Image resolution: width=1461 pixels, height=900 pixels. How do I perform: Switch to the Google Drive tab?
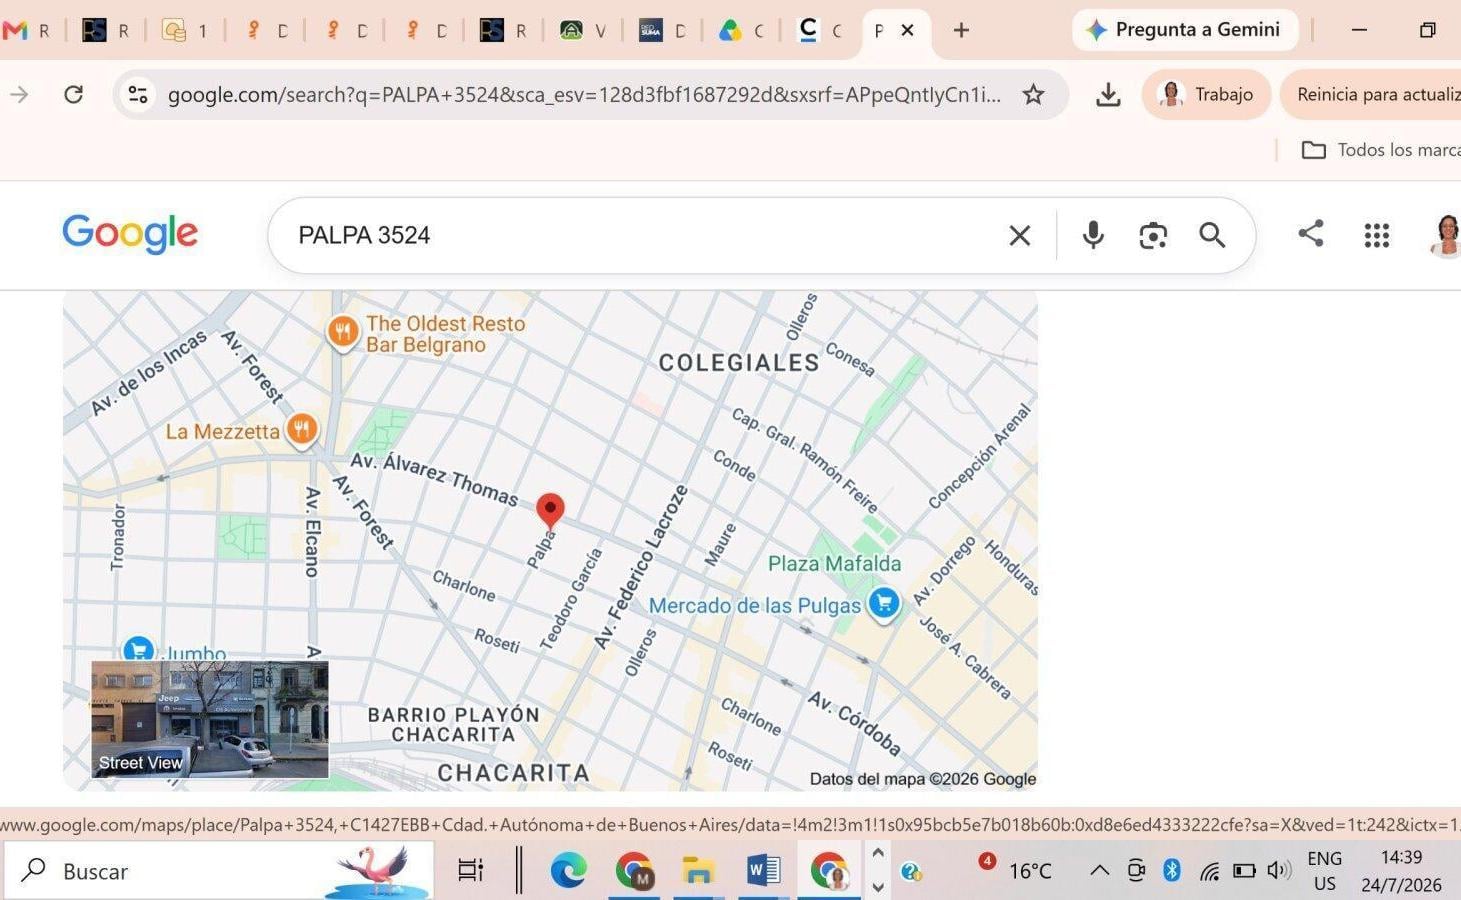click(741, 31)
